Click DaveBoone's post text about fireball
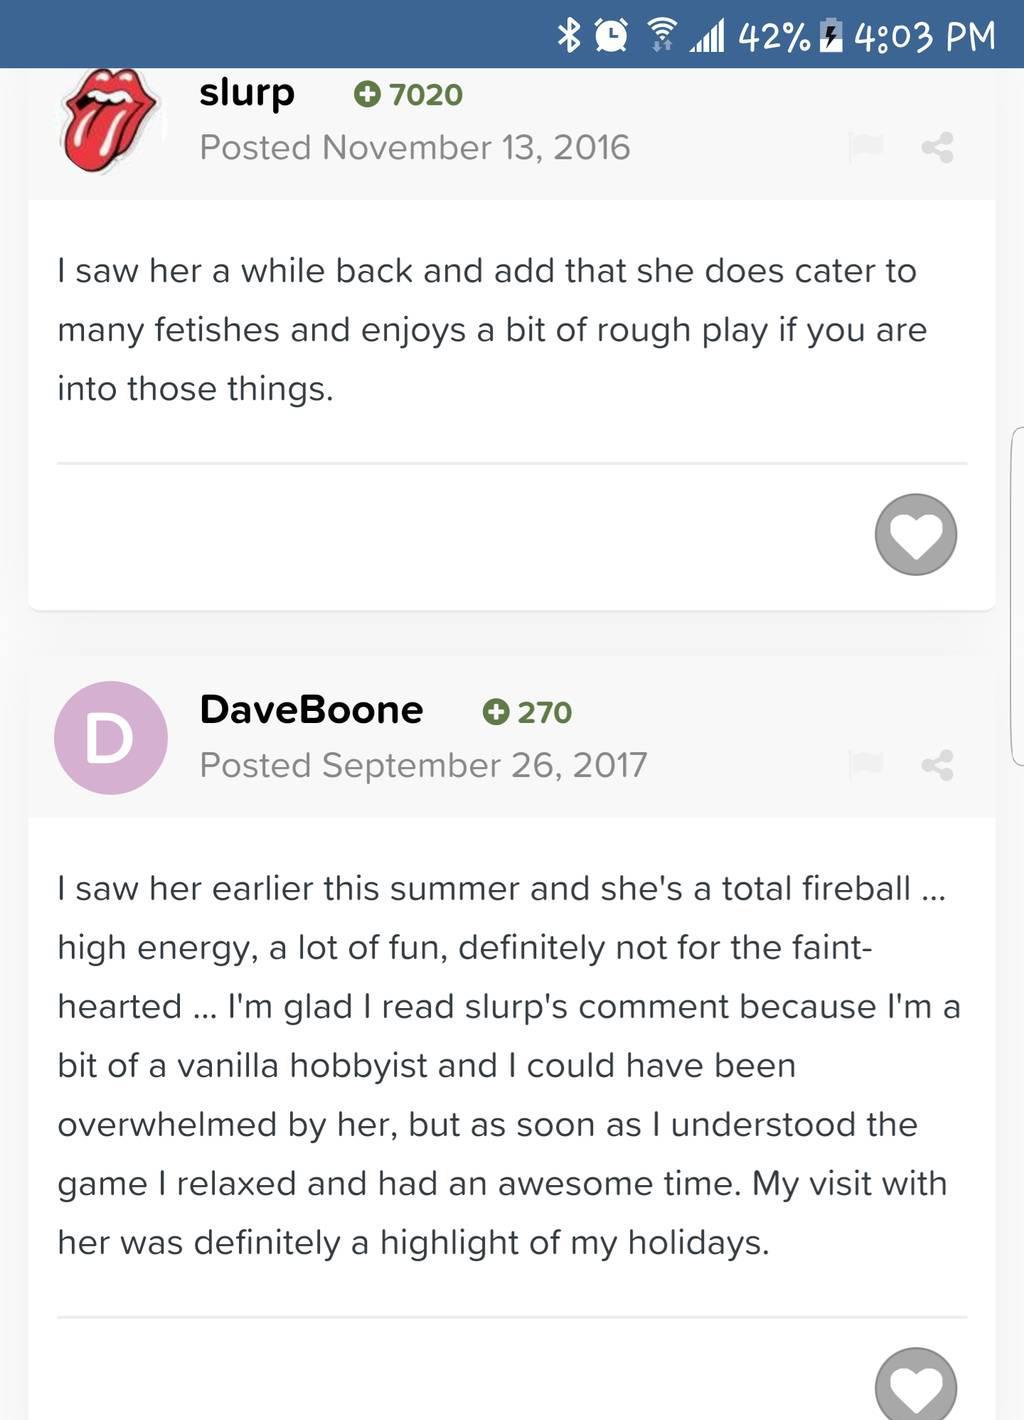 501,1065
